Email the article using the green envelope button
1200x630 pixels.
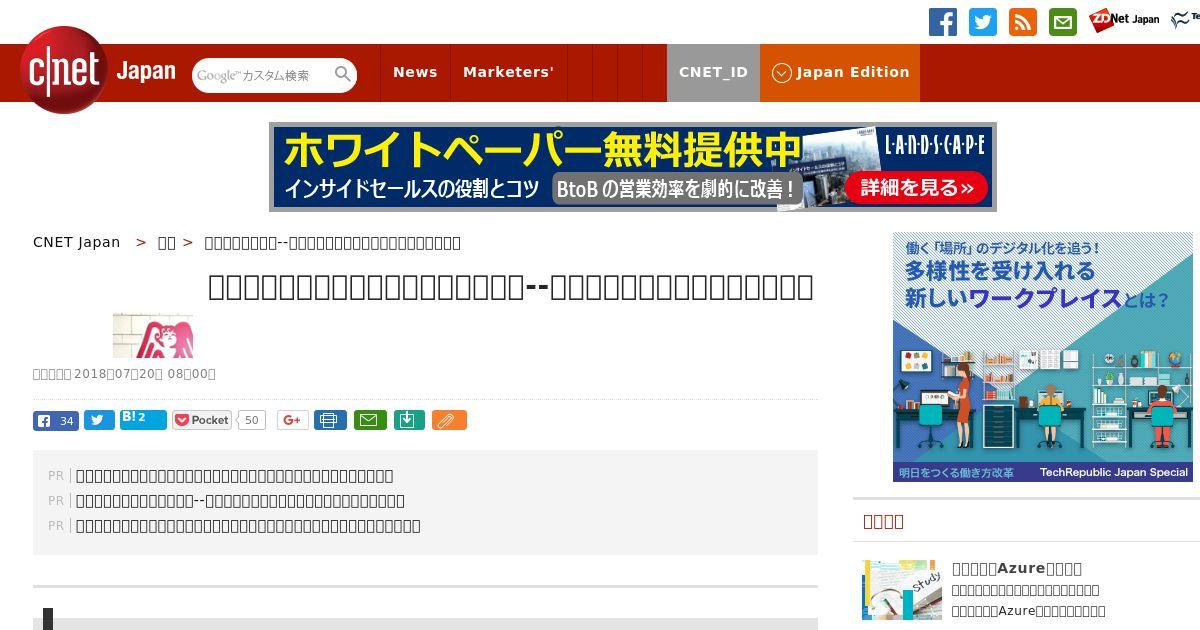coord(369,420)
